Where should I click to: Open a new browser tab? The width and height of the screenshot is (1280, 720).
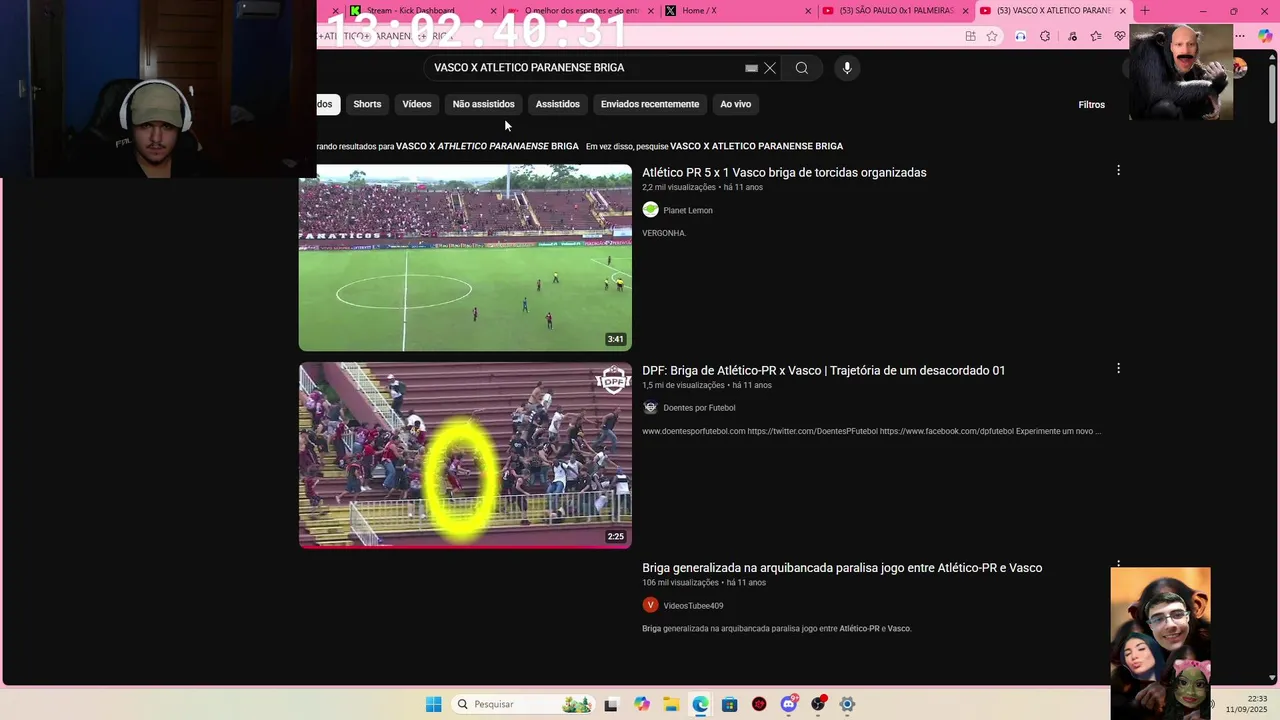coord(1145,11)
